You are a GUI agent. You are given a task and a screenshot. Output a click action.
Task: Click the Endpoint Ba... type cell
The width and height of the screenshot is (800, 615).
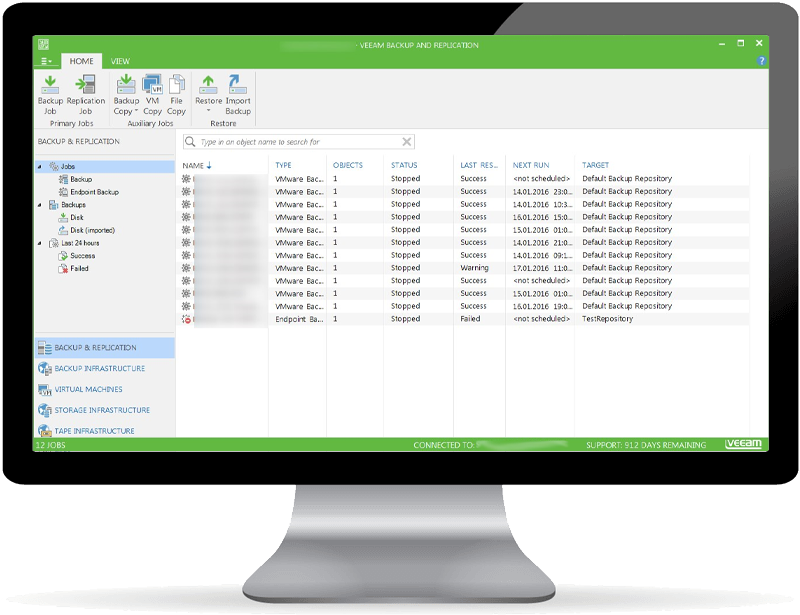click(299, 319)
